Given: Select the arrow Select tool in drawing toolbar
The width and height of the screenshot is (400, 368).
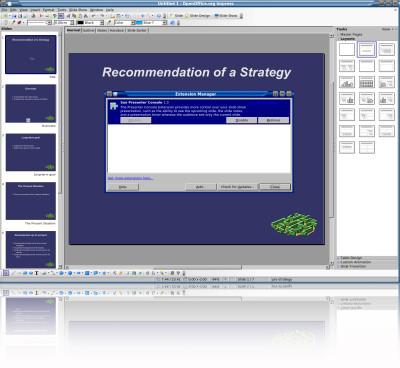Looking at the screenshot, I should [x=6, y=273].
